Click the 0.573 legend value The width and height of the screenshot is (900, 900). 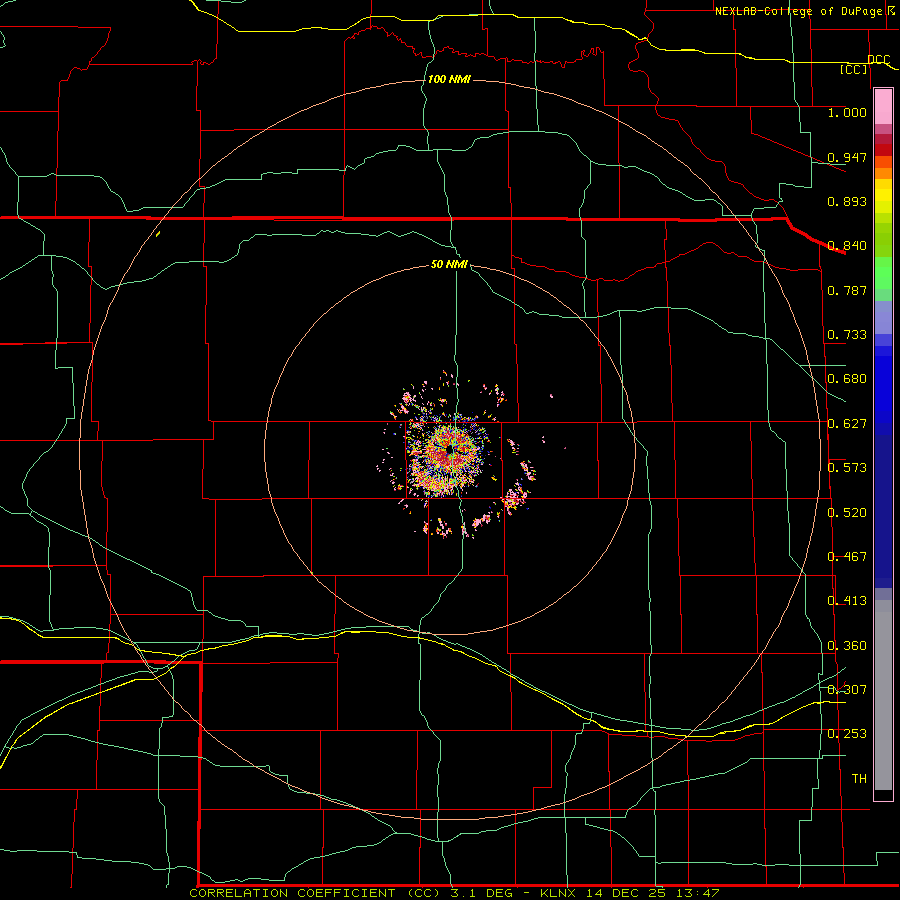(847, 468)
